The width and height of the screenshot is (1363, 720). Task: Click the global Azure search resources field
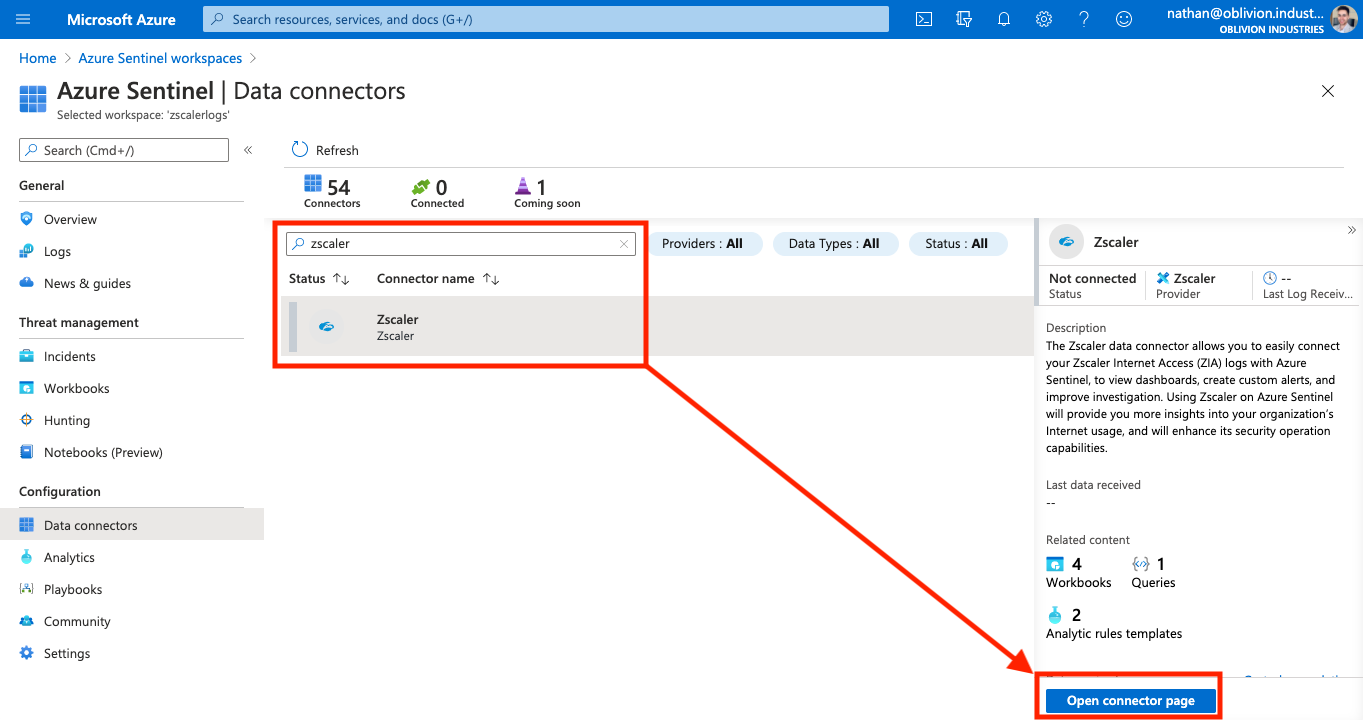[545, 19]
